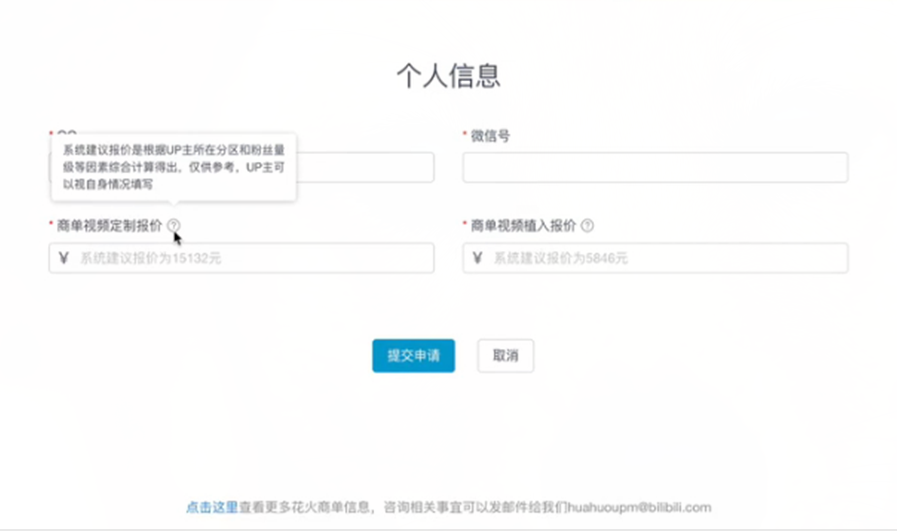Open the 点击这里 link
Viewport: 897px width, 531px height.
click(211, 507)
